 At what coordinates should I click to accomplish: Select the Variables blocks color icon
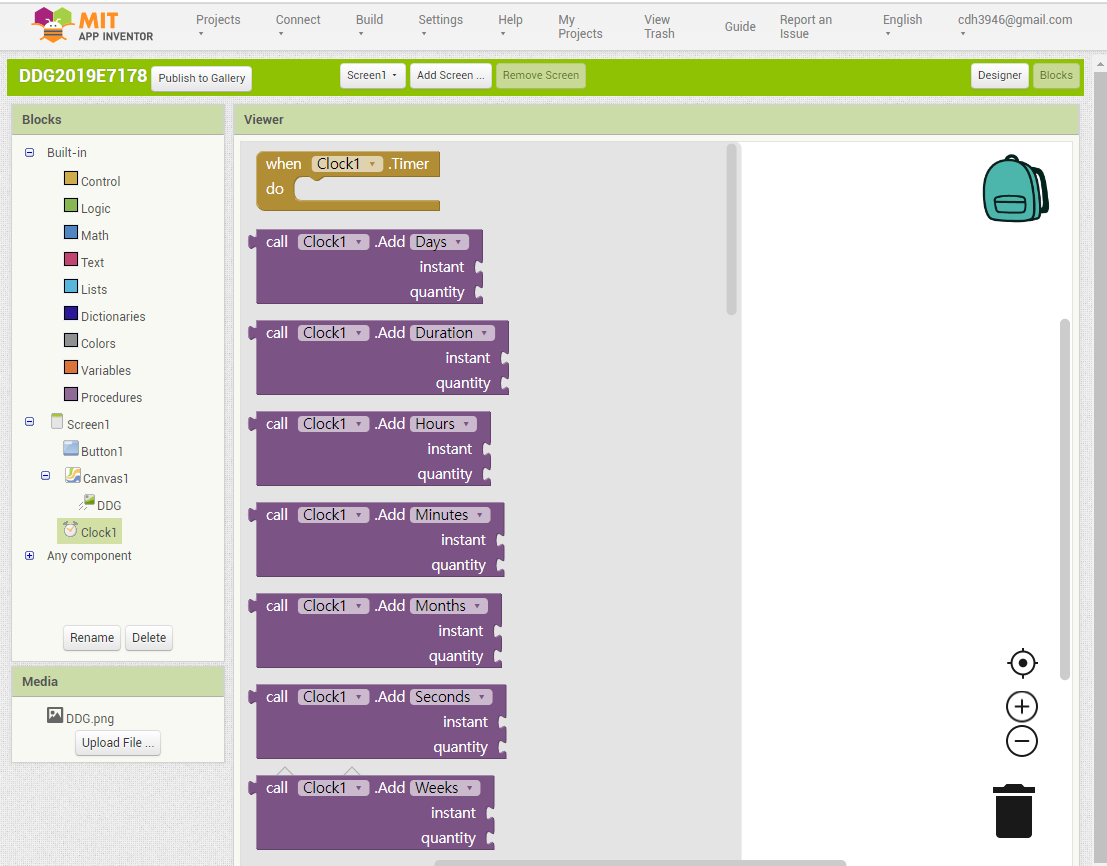[x=71, y=367]
